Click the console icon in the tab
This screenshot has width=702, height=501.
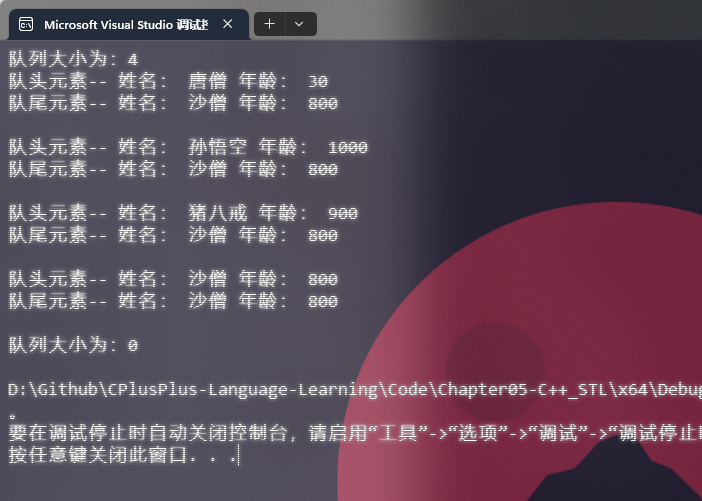[26, 24]
